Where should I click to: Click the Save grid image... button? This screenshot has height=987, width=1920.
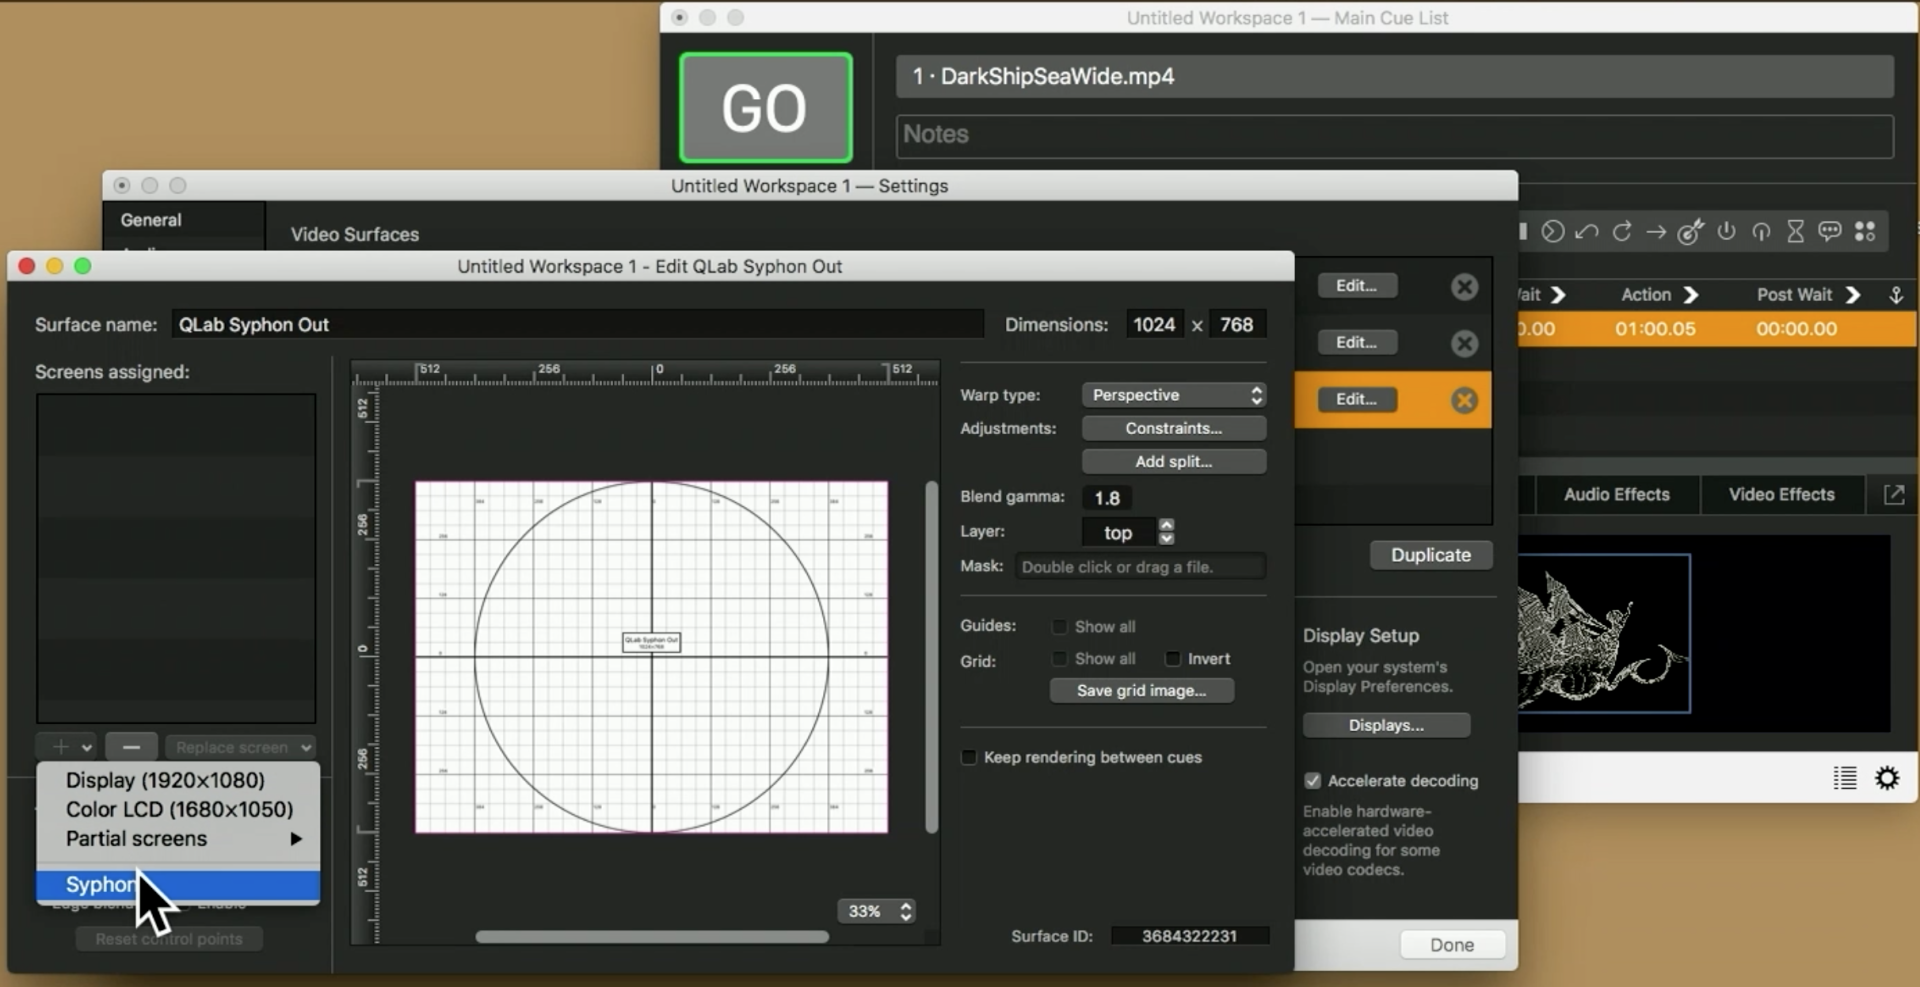click(1142, 691)
